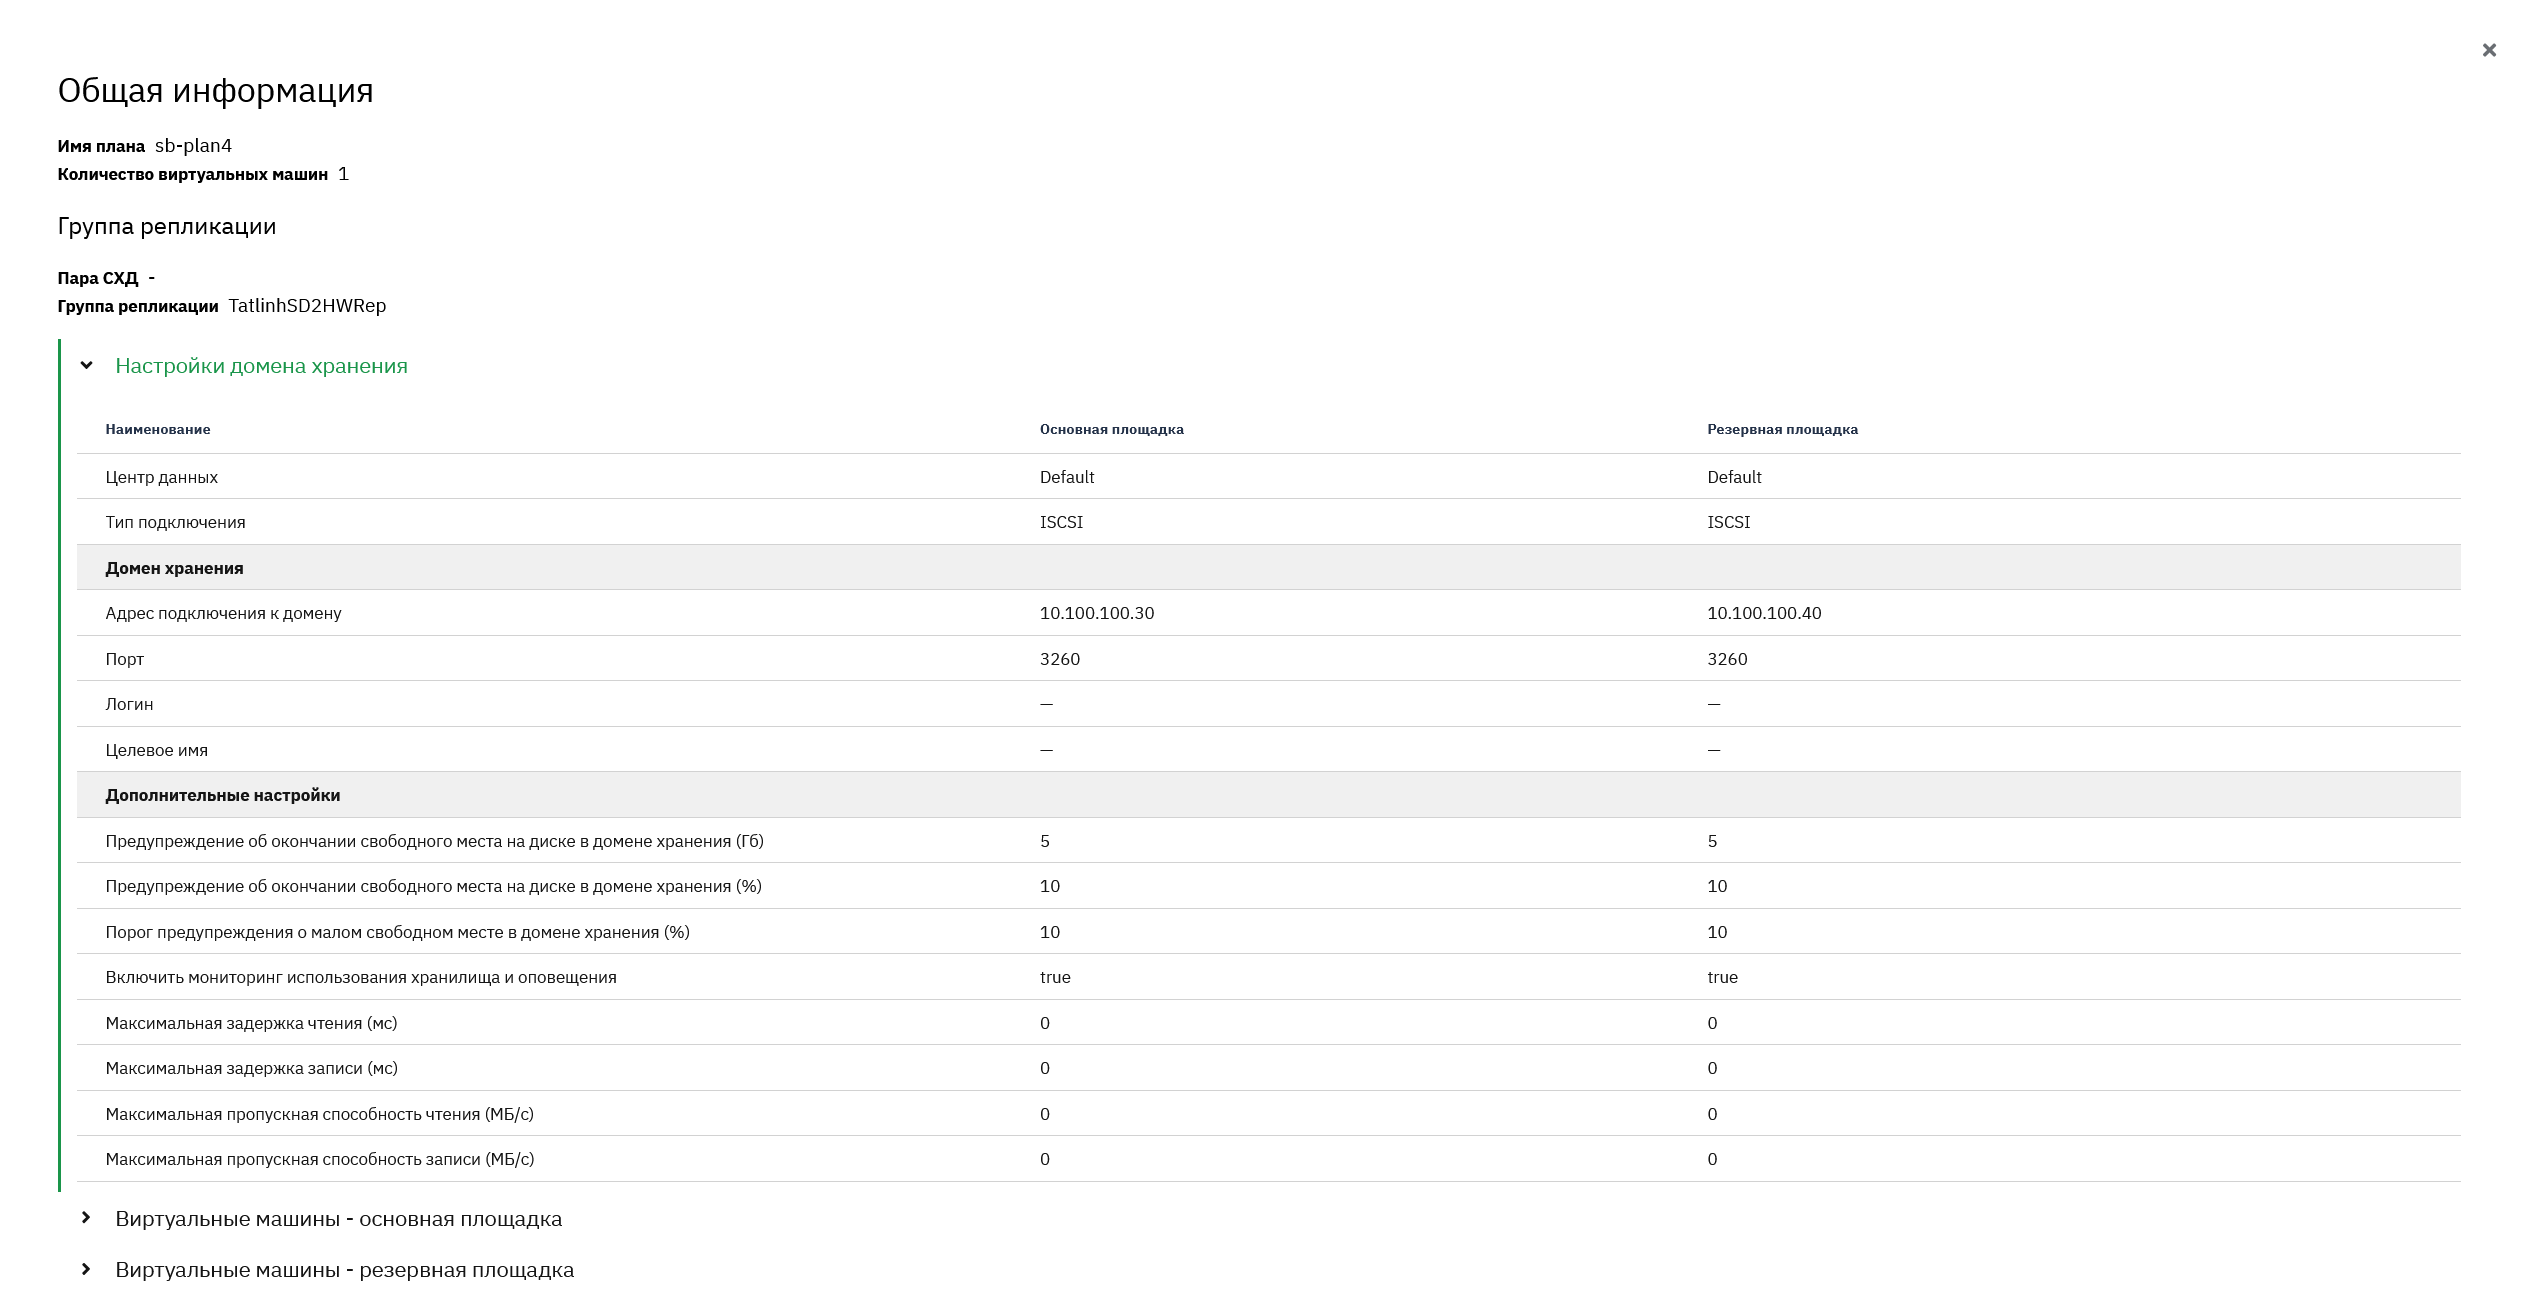Click 'Наименование' column header
Image resolution: width=2537 pixels, height=1300 pixels.
[158, 430]
